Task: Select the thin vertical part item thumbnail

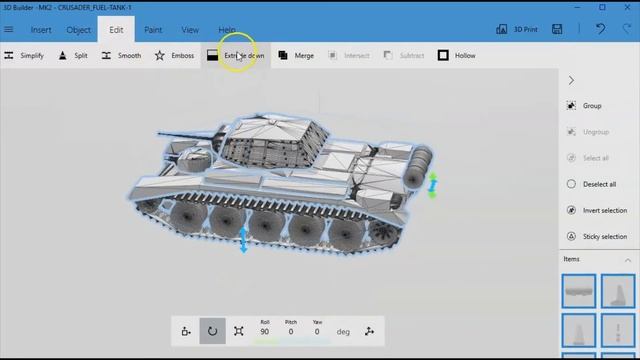Action: (618, 330)
